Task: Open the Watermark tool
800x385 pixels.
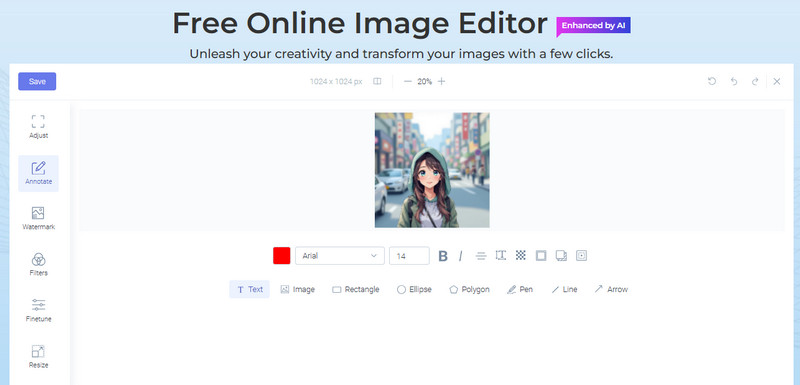Action: click(38, 219)
